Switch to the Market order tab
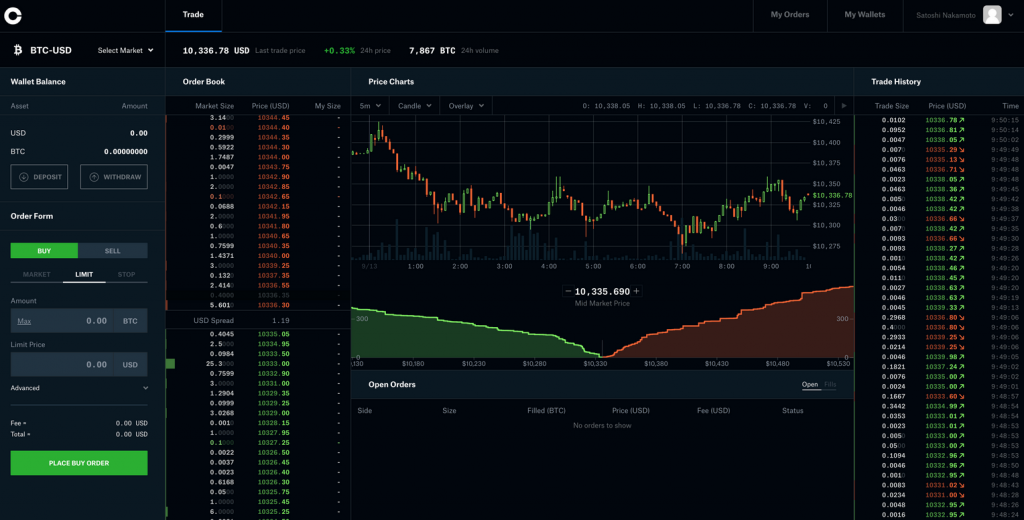 37,274
